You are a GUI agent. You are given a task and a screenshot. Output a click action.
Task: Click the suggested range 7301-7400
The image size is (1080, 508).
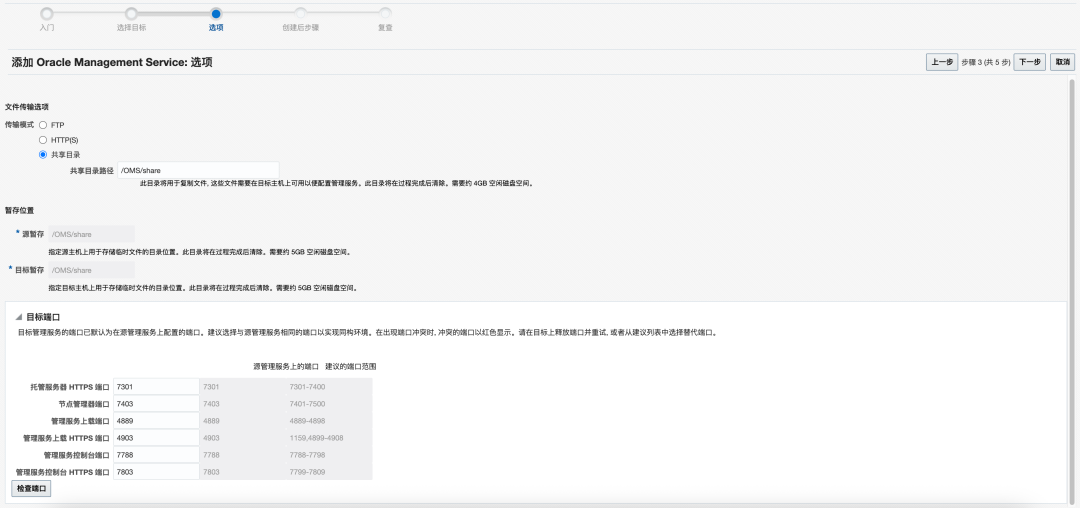(x=307, y=386)
